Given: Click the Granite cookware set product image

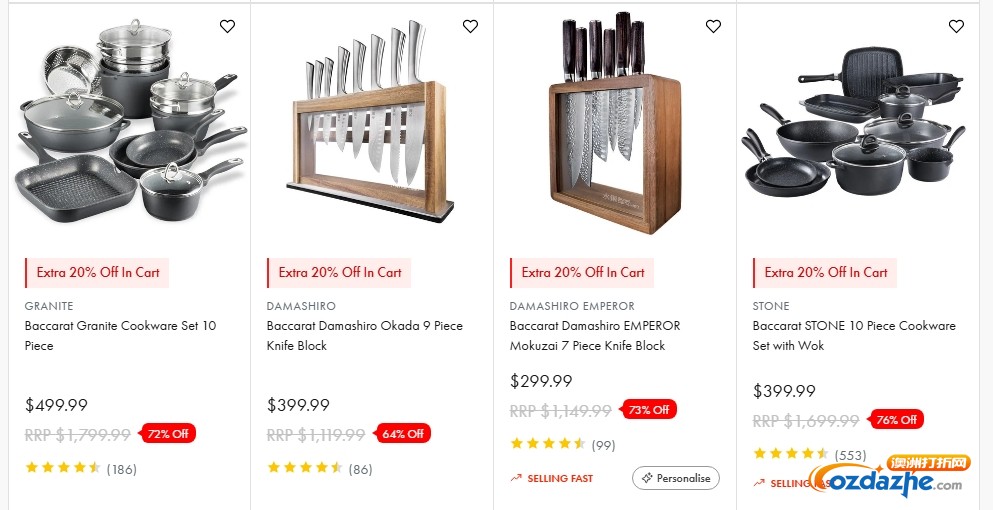Looking at the screenshot, I should 128,125.
